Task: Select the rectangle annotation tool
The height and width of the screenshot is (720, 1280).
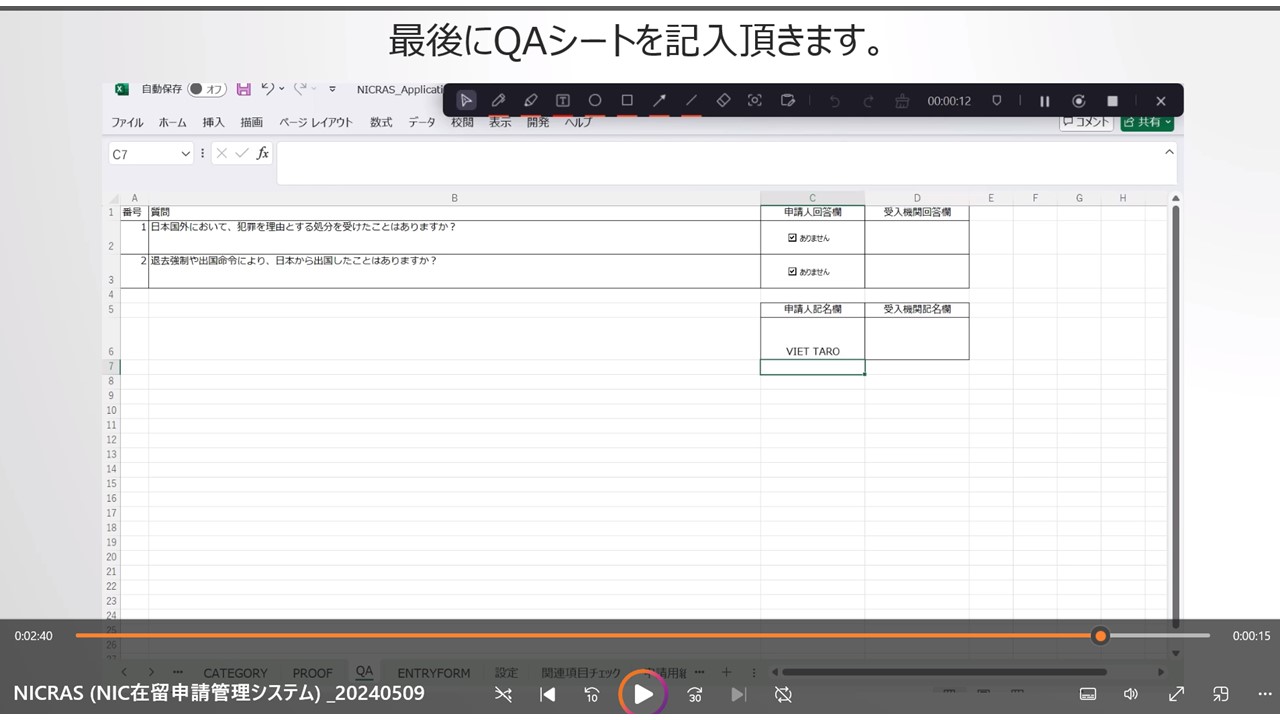Action: coord(626,100)
